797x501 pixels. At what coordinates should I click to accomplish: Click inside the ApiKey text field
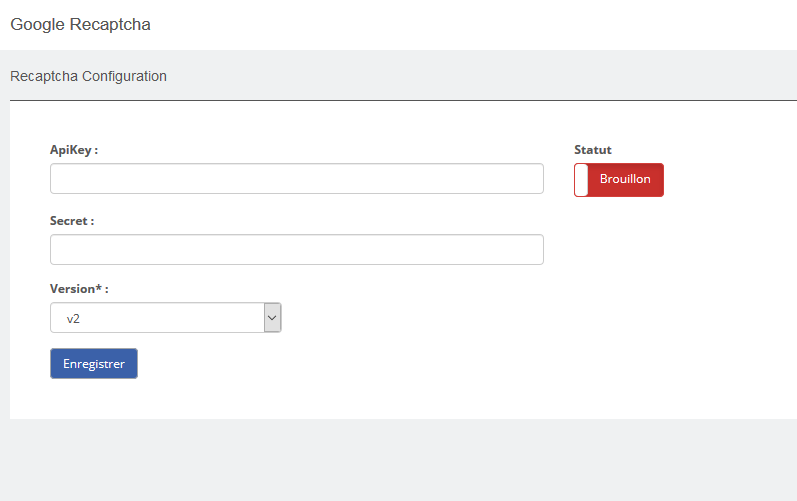pos(297,178)
